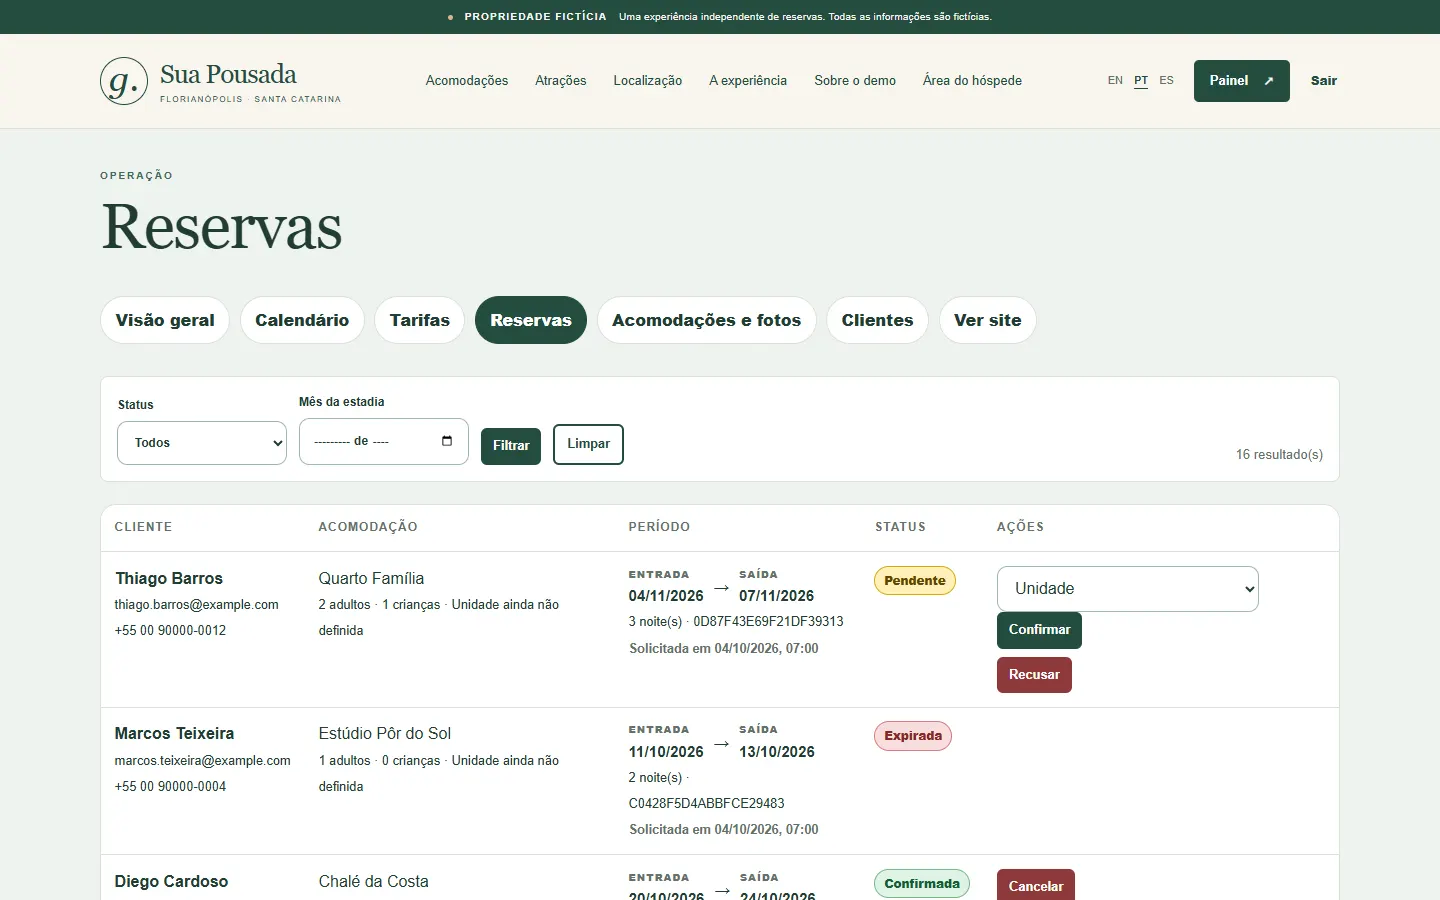
Task: Click the 16 resultado(s) count text
Action: (1279, 455)
